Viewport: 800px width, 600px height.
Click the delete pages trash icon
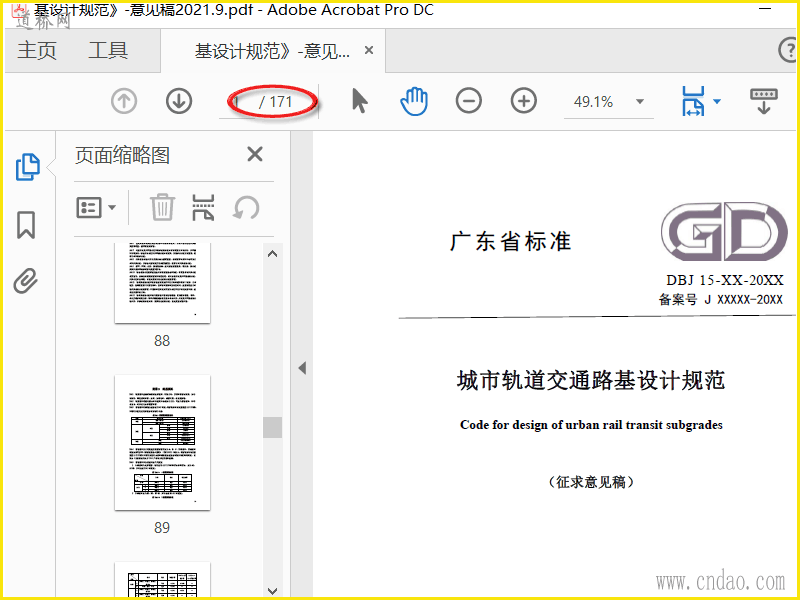pos(162,207)
